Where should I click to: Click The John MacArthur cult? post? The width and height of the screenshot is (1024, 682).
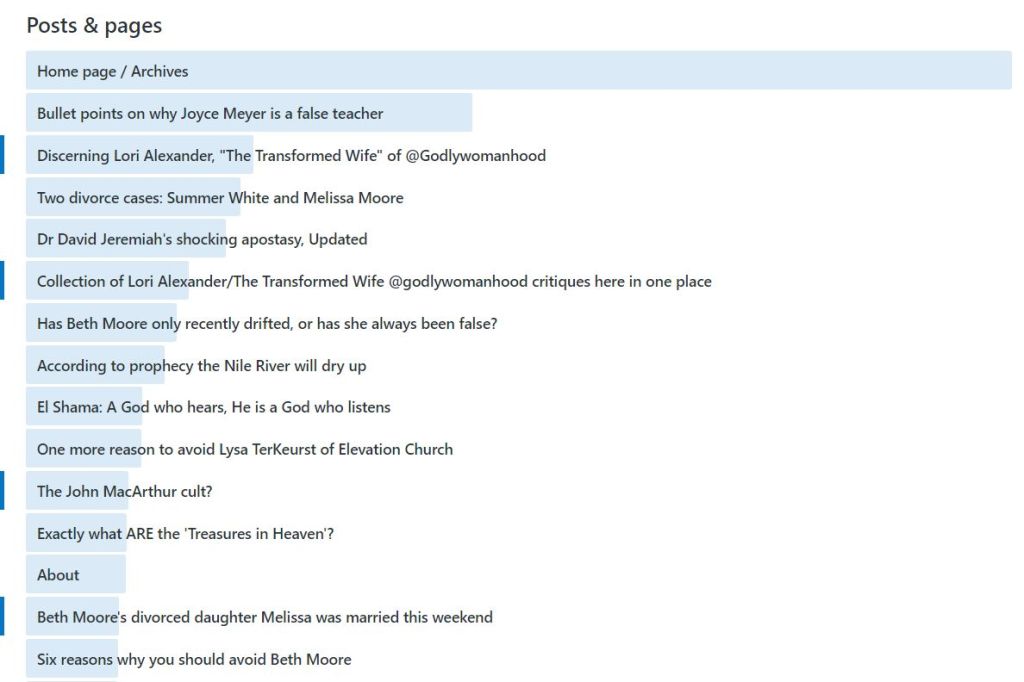[124, 491]
